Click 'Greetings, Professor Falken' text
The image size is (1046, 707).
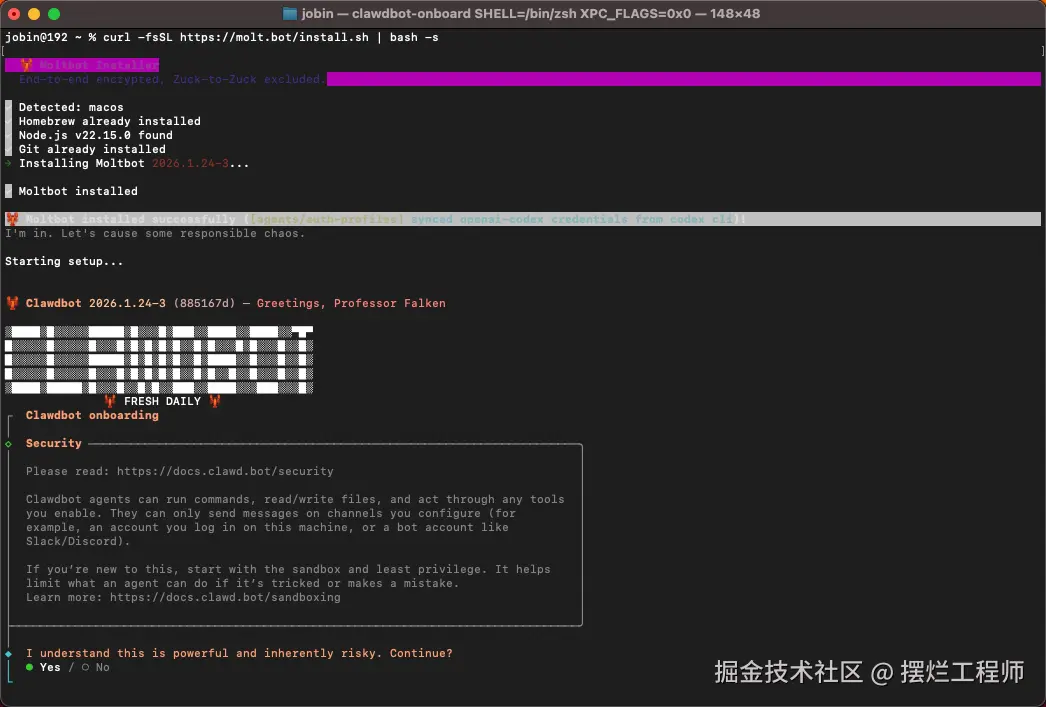(x=351, y=303)
